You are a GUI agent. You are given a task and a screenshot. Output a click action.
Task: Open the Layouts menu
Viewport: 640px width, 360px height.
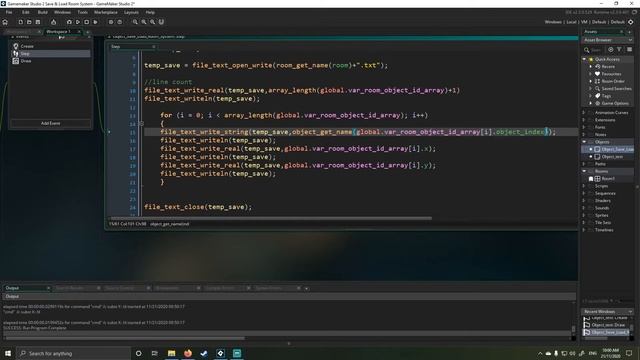131,12
